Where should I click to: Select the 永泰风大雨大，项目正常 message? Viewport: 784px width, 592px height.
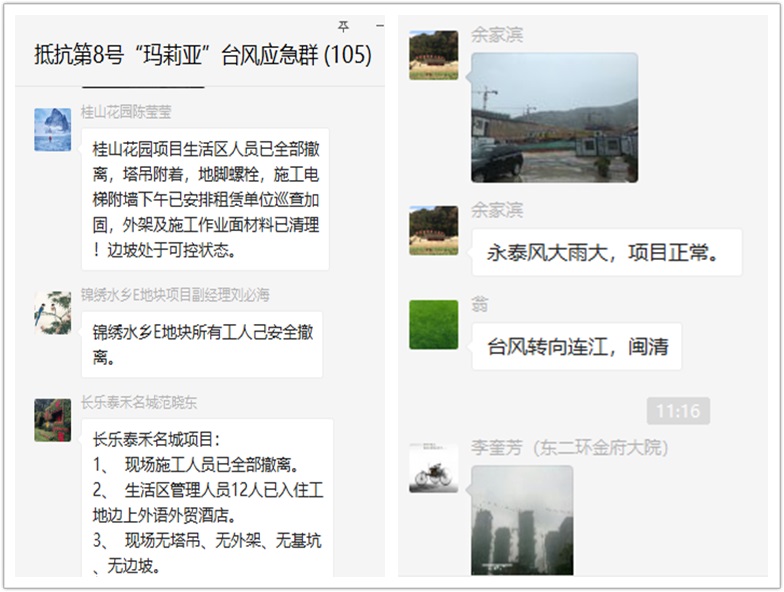click(606, 252)
